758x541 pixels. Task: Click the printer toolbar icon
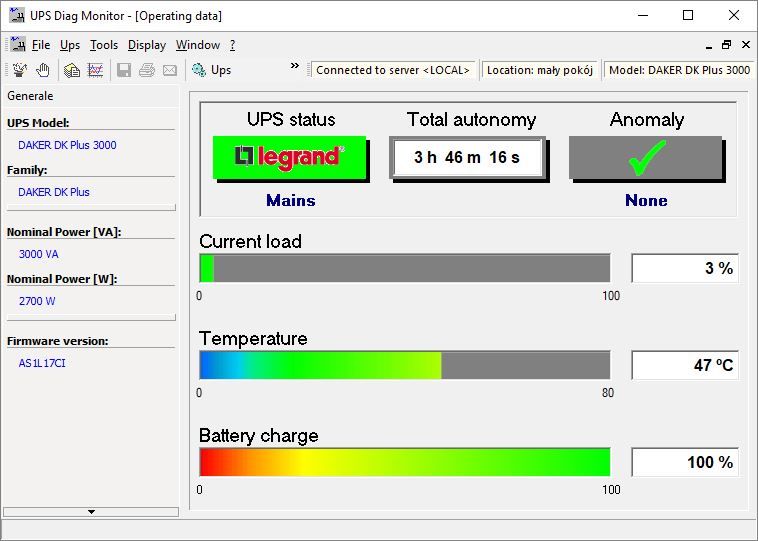pos(147,70)
